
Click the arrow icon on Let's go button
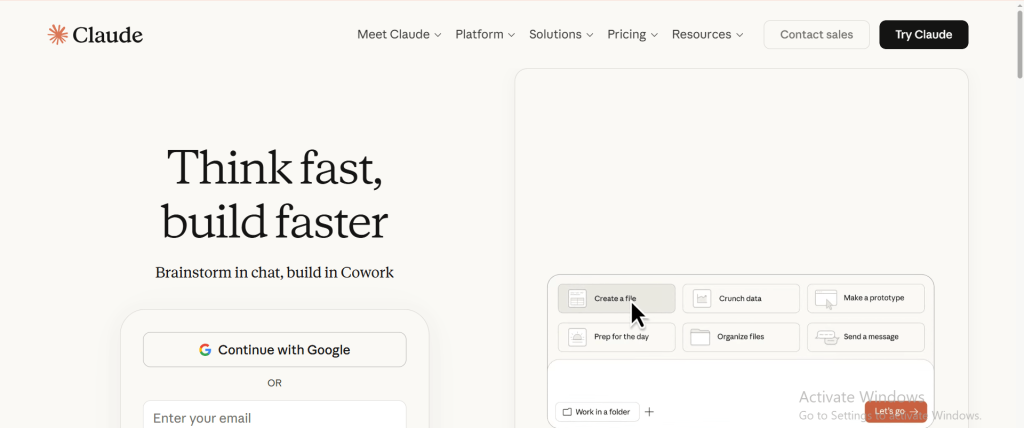(x=914, y=412)
